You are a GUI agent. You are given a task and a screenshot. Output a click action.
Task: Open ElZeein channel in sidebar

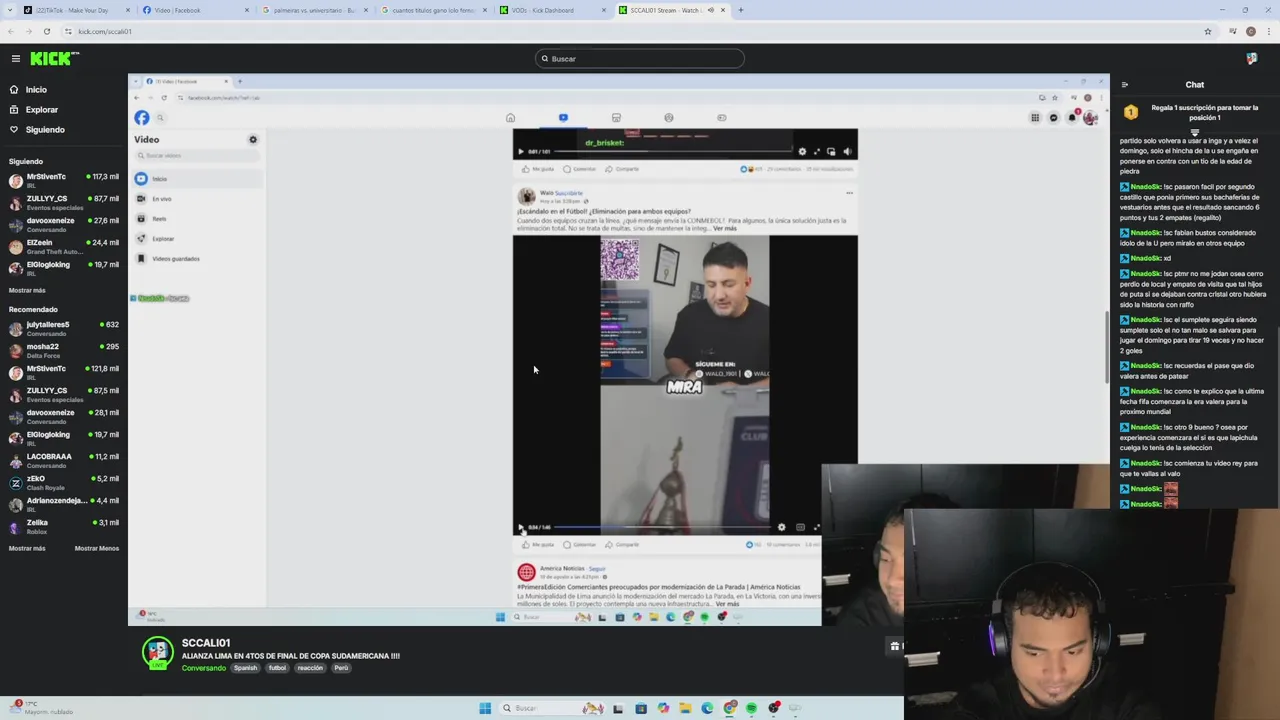click(x=64, y=247)
